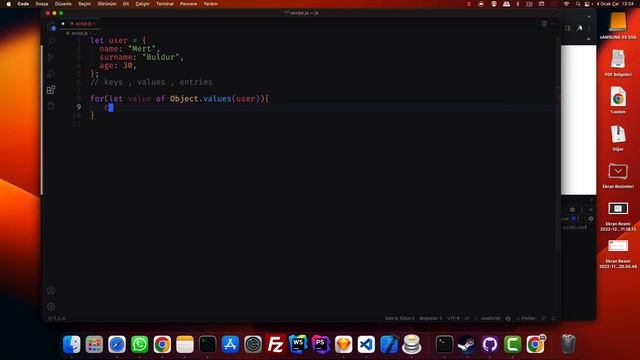Click the word Object in line 8
640x360 pixels.
coord(184,99)
